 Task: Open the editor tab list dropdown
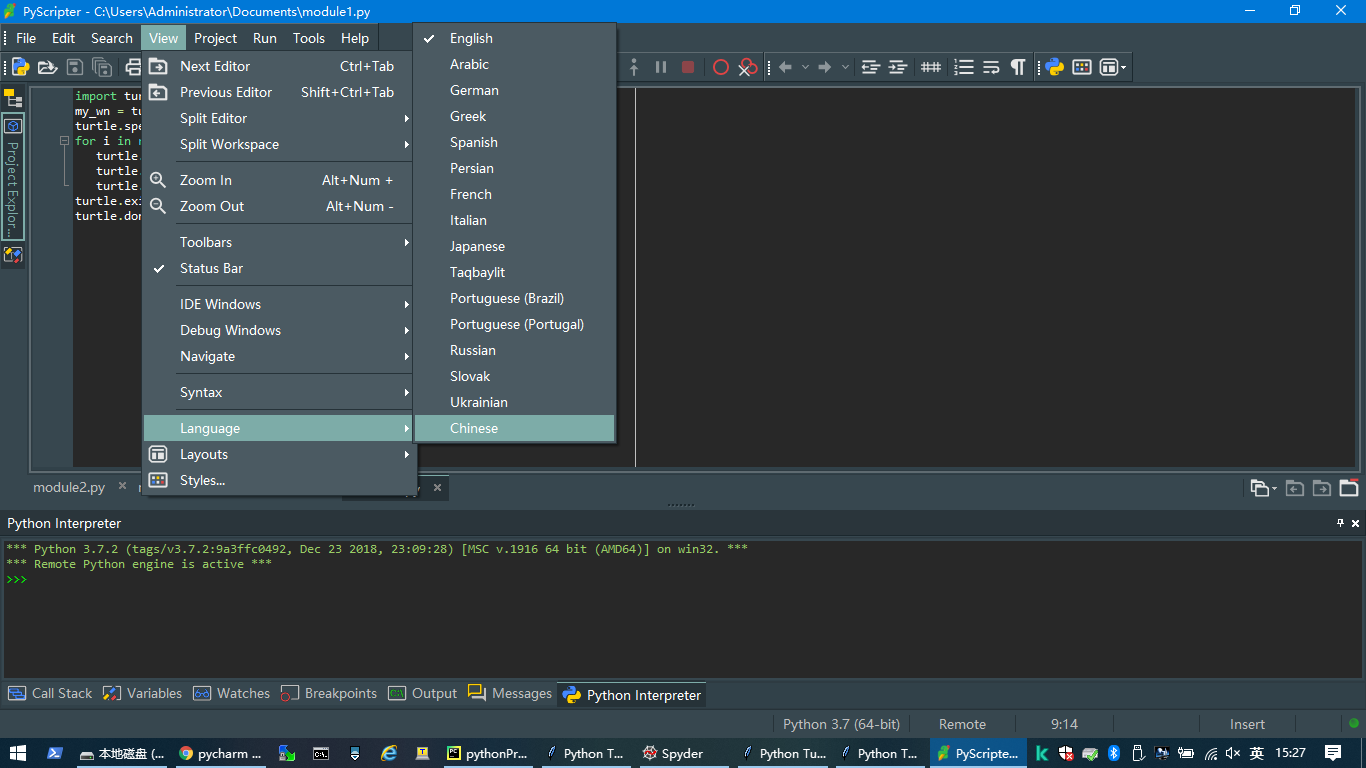pos(1263,488)
